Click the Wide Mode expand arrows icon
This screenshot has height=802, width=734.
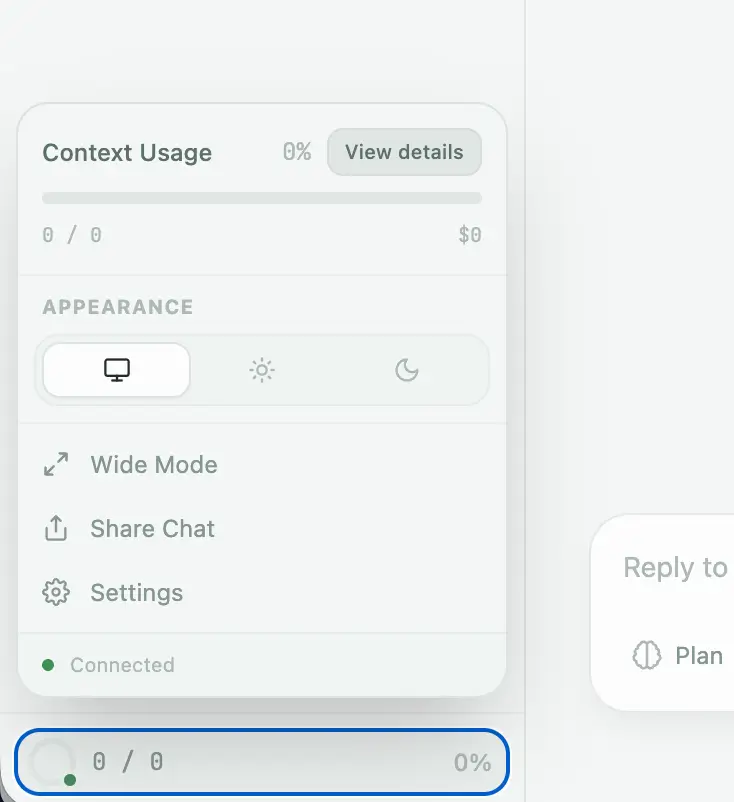coord(56,465)
